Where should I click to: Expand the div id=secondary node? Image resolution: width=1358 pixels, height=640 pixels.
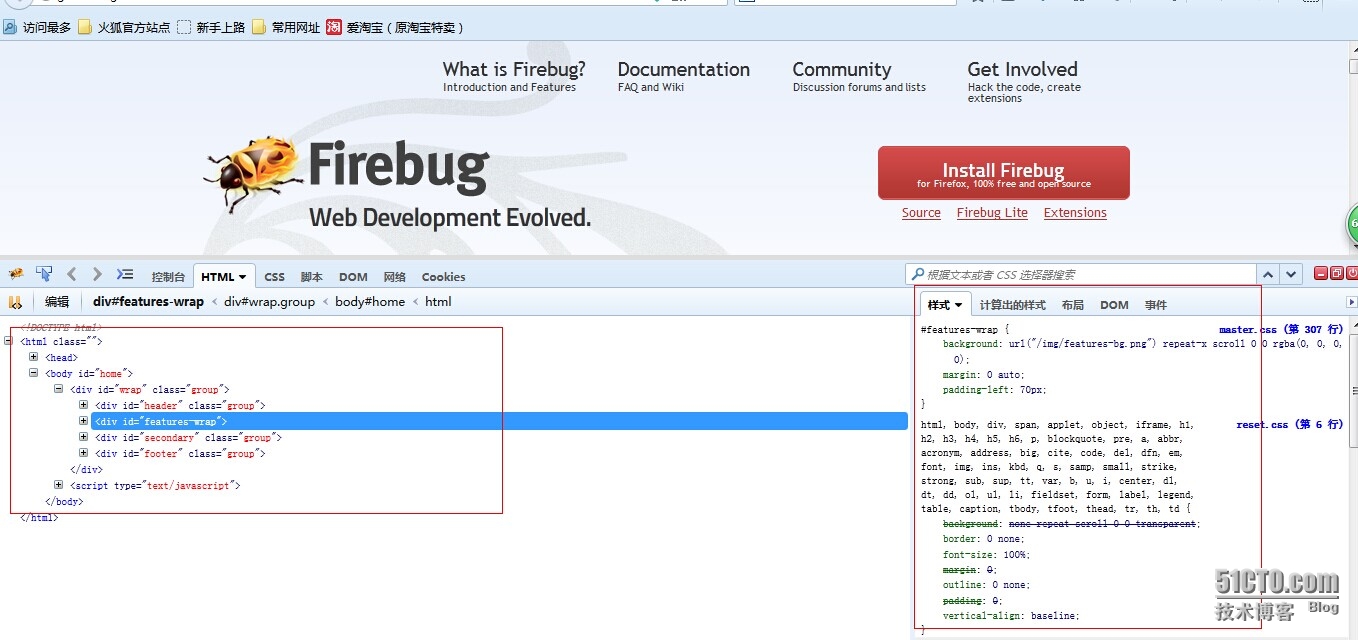click(83, 437)
